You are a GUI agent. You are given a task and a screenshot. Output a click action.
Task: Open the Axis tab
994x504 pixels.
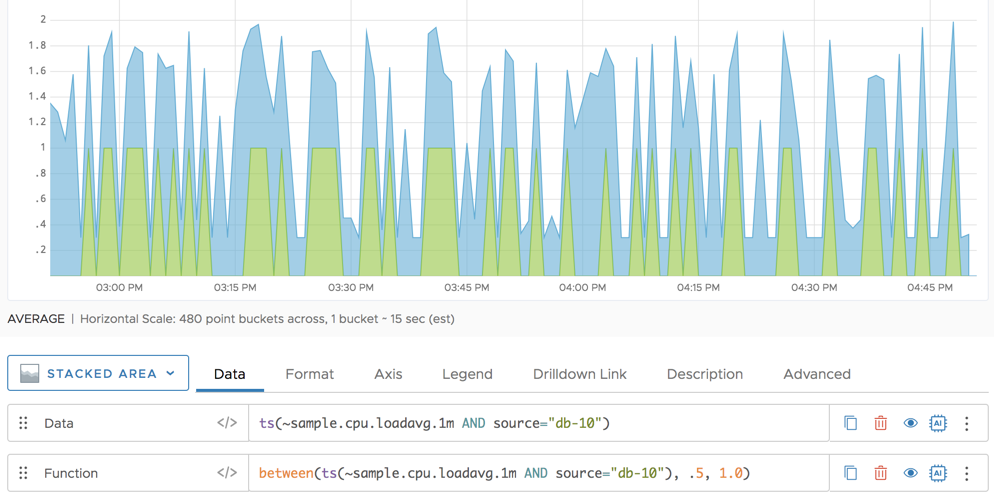(388, 374)
